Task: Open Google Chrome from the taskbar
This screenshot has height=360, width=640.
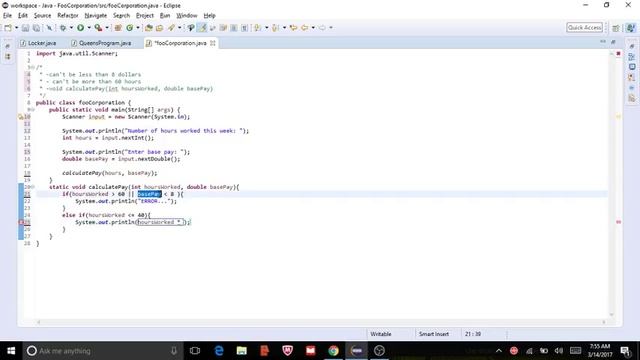Action: click(x=333, y=351)
